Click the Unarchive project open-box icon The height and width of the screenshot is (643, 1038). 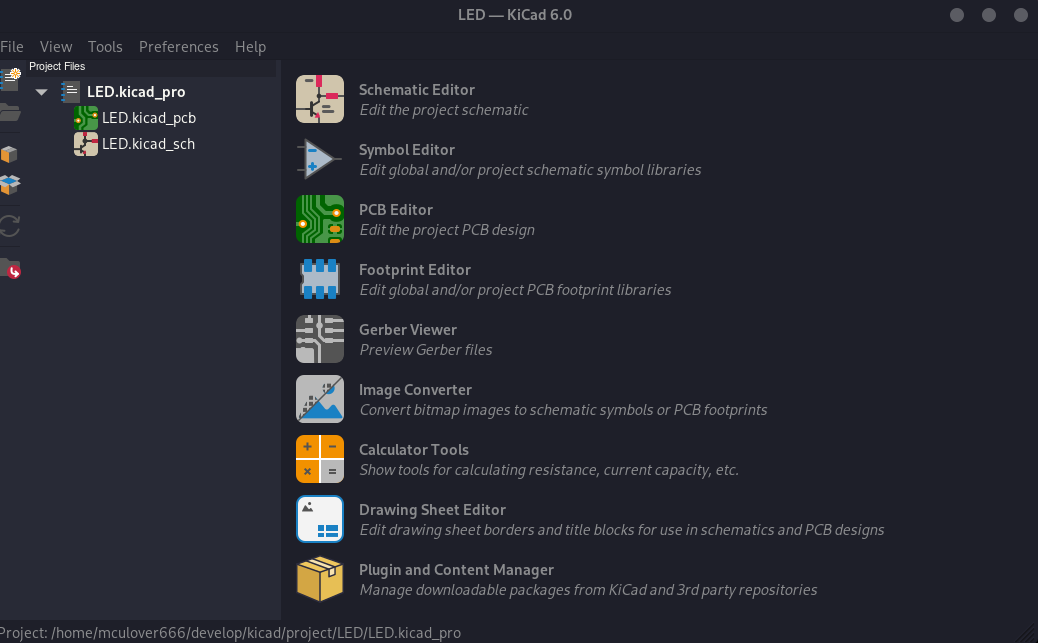point(10,185)
